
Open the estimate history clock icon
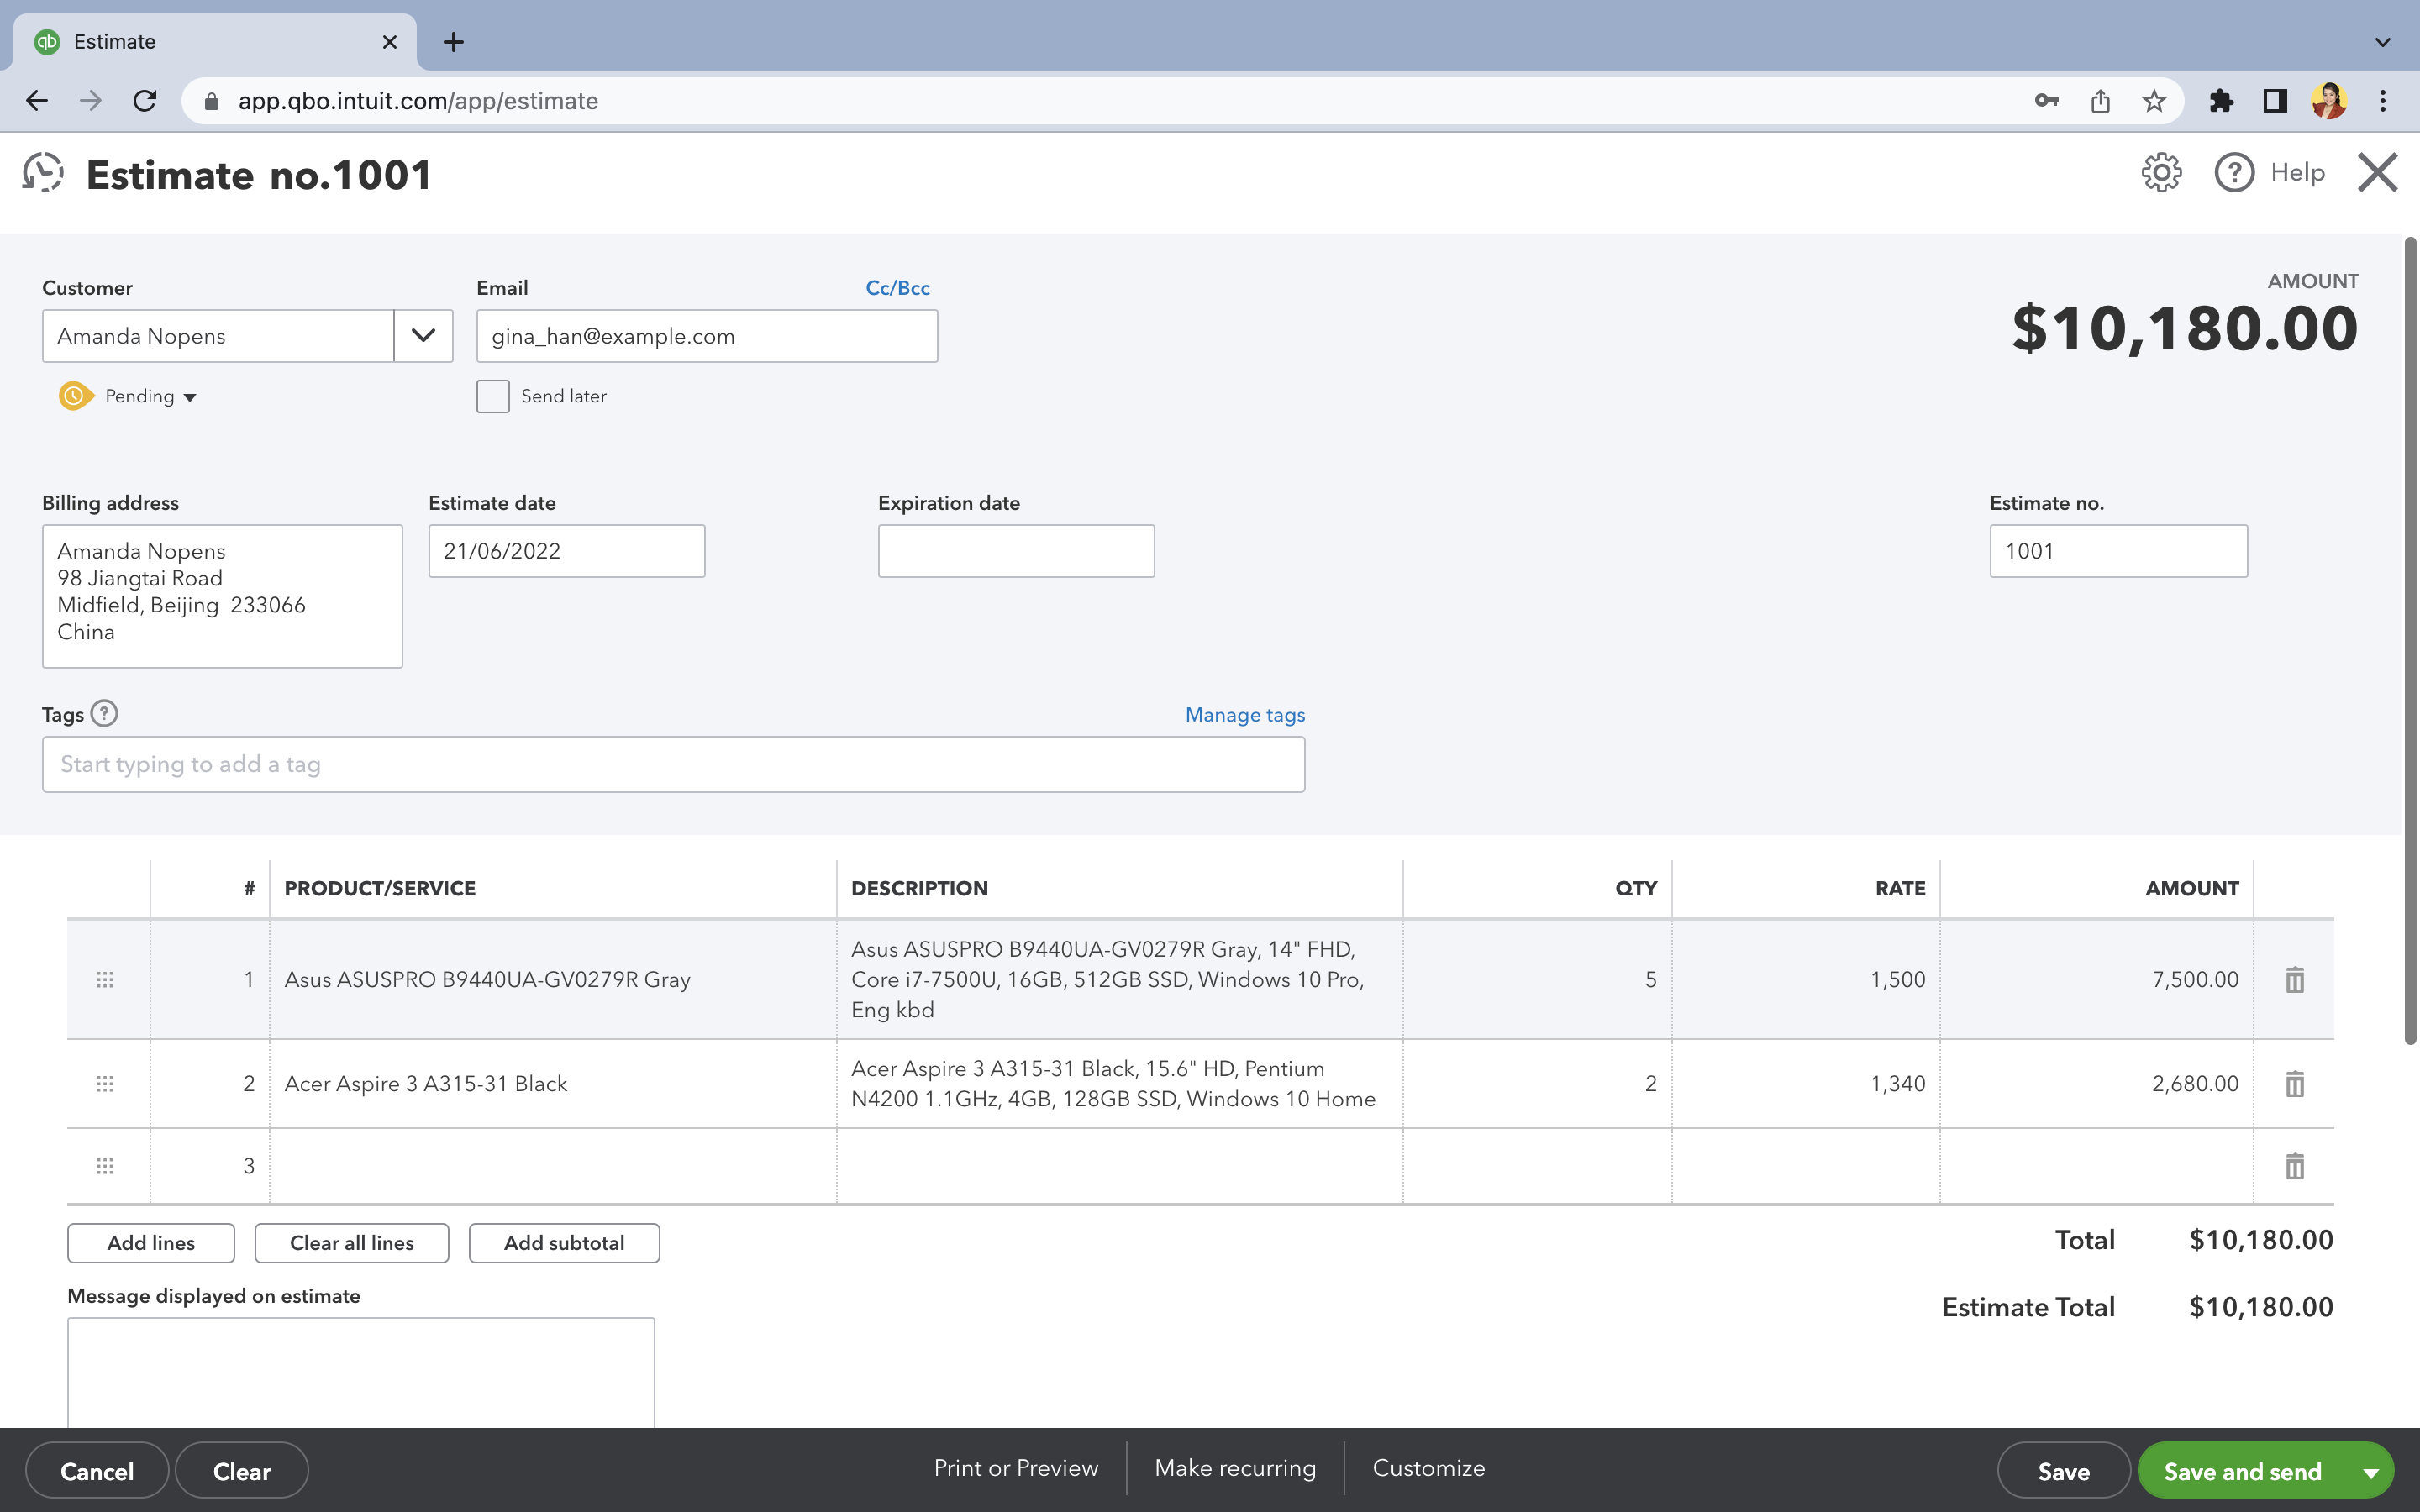pyautogui.click(x=43, y=173)
